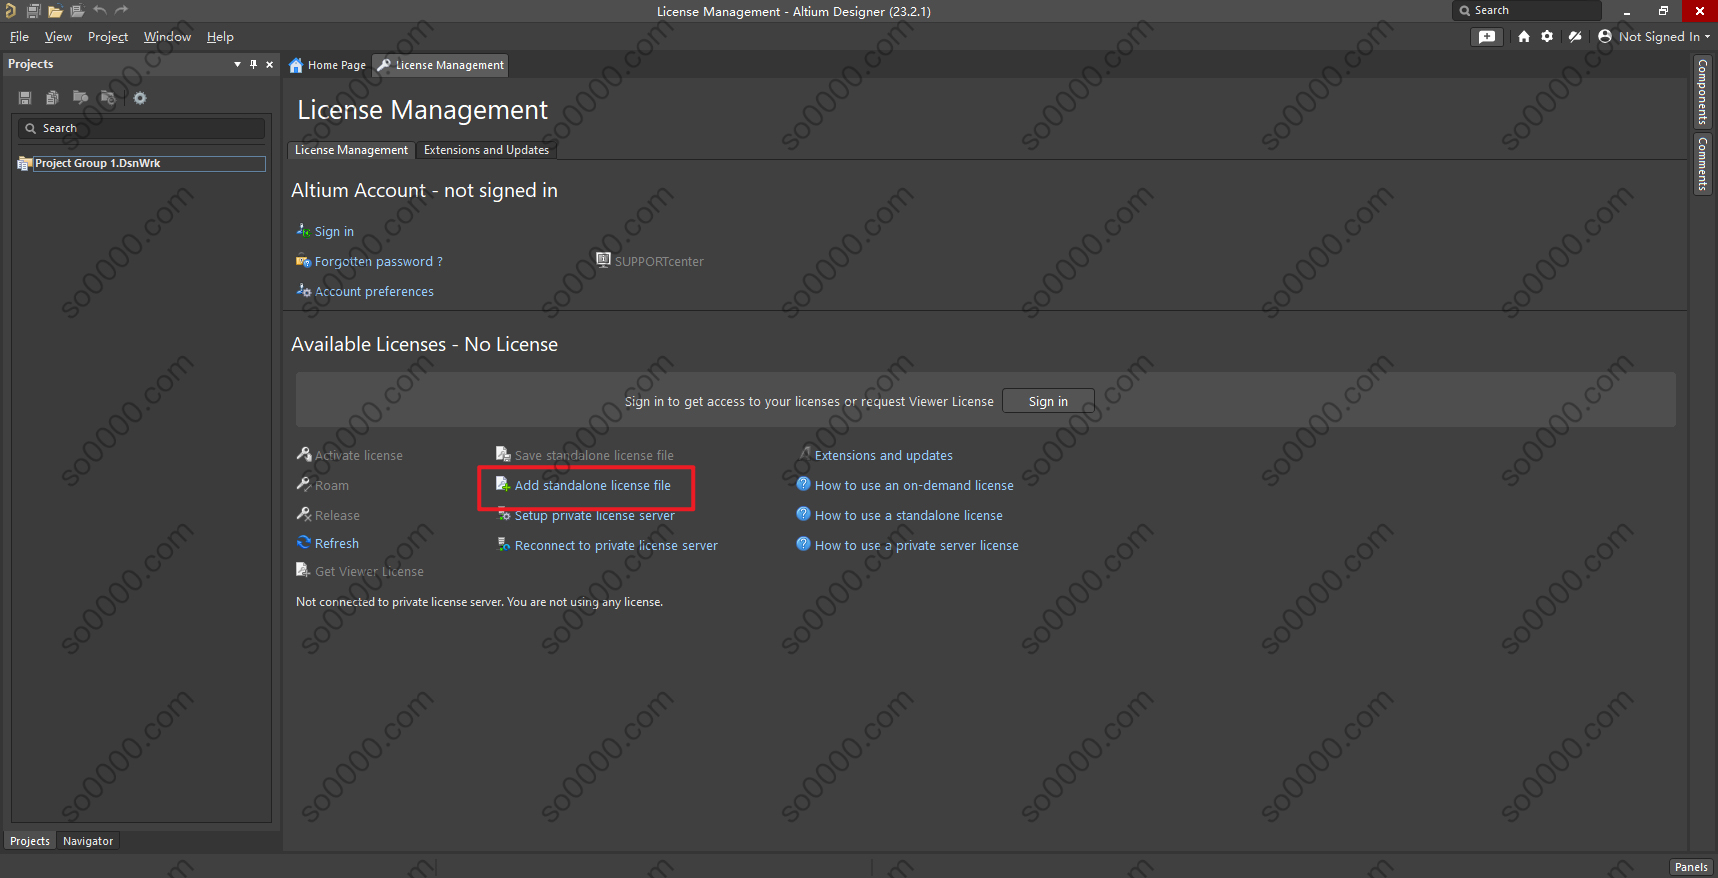Open the Comments side panel tab
Viewport: 1718px width, 878px height.
point(1702,163)
